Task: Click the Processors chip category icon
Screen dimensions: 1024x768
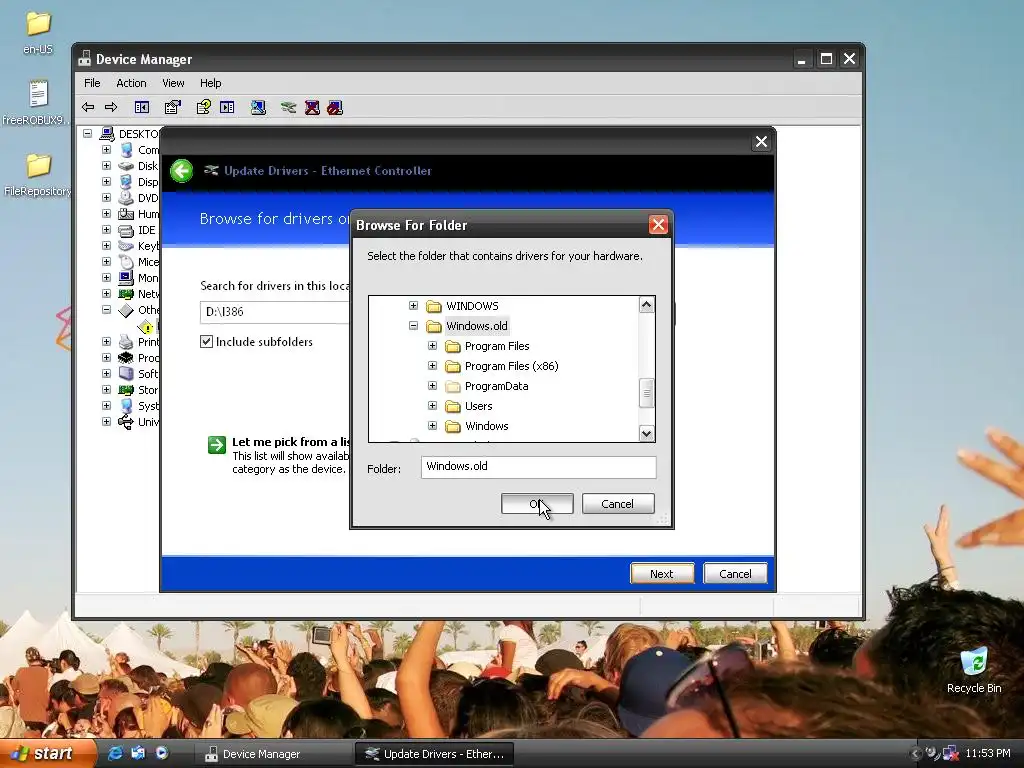Action: [126, 358]
